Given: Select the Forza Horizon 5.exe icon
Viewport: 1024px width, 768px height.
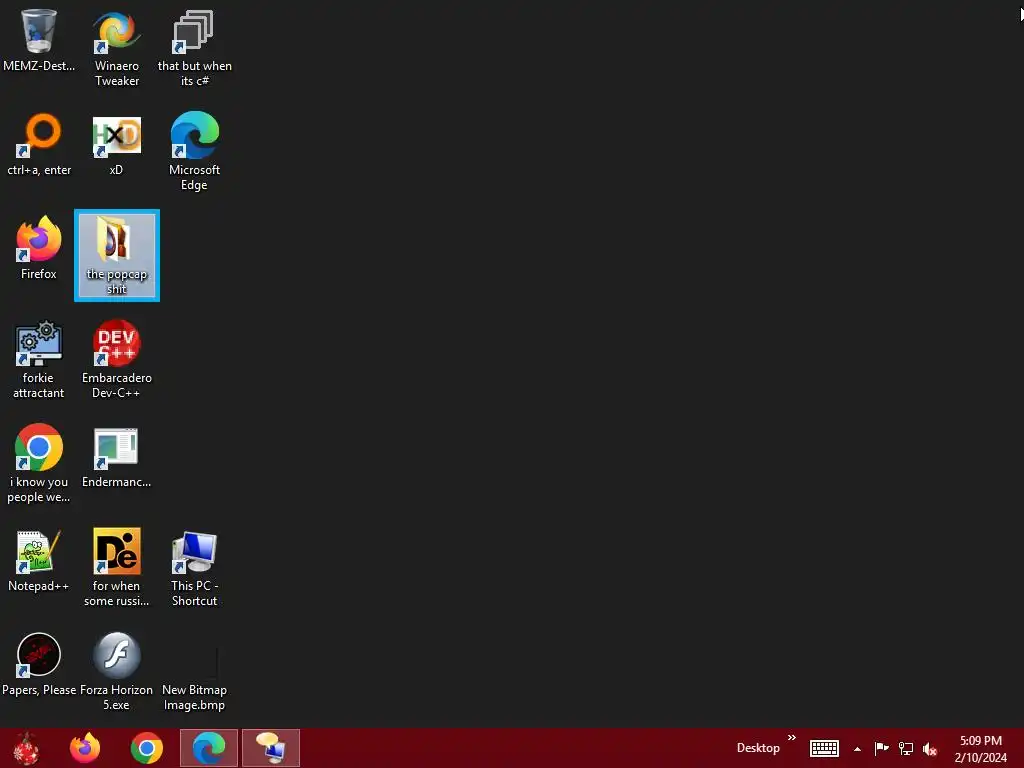Looking at the screenshot, I should pyautogui.click(x=116, y=671).
